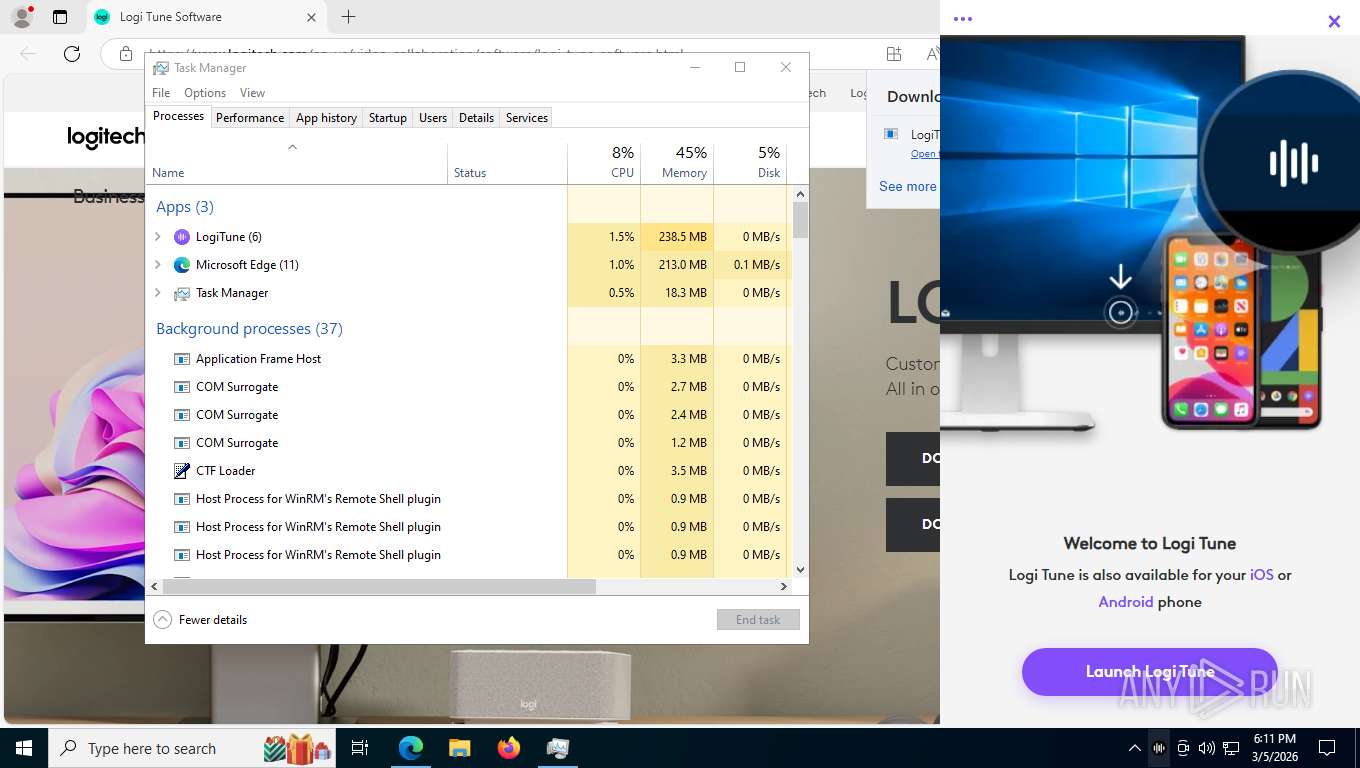This screenshot has width=1360, height=768.
Task: Open Task Manager File menu
Action: tap(161, 93)
